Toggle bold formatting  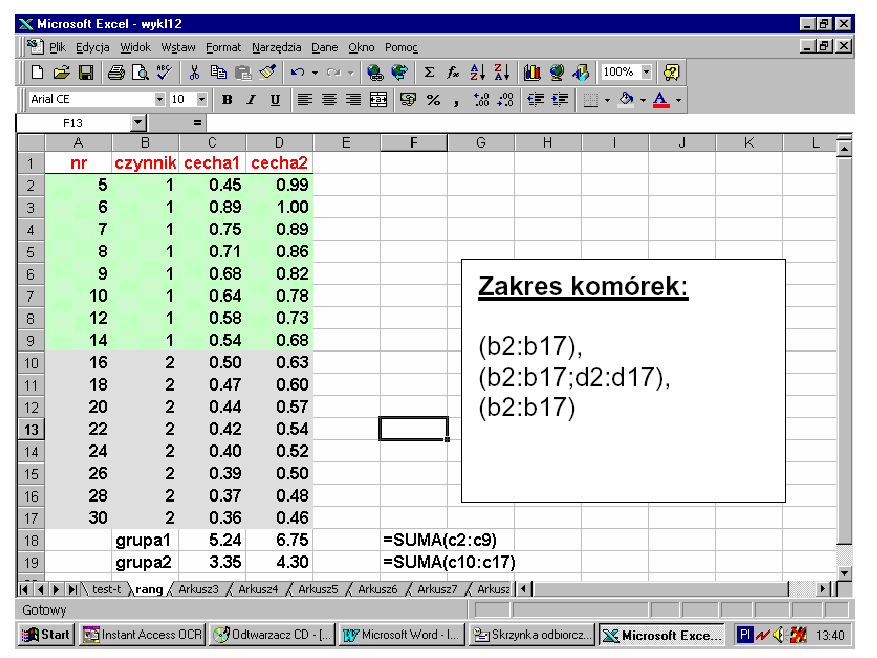click(227, 100)
